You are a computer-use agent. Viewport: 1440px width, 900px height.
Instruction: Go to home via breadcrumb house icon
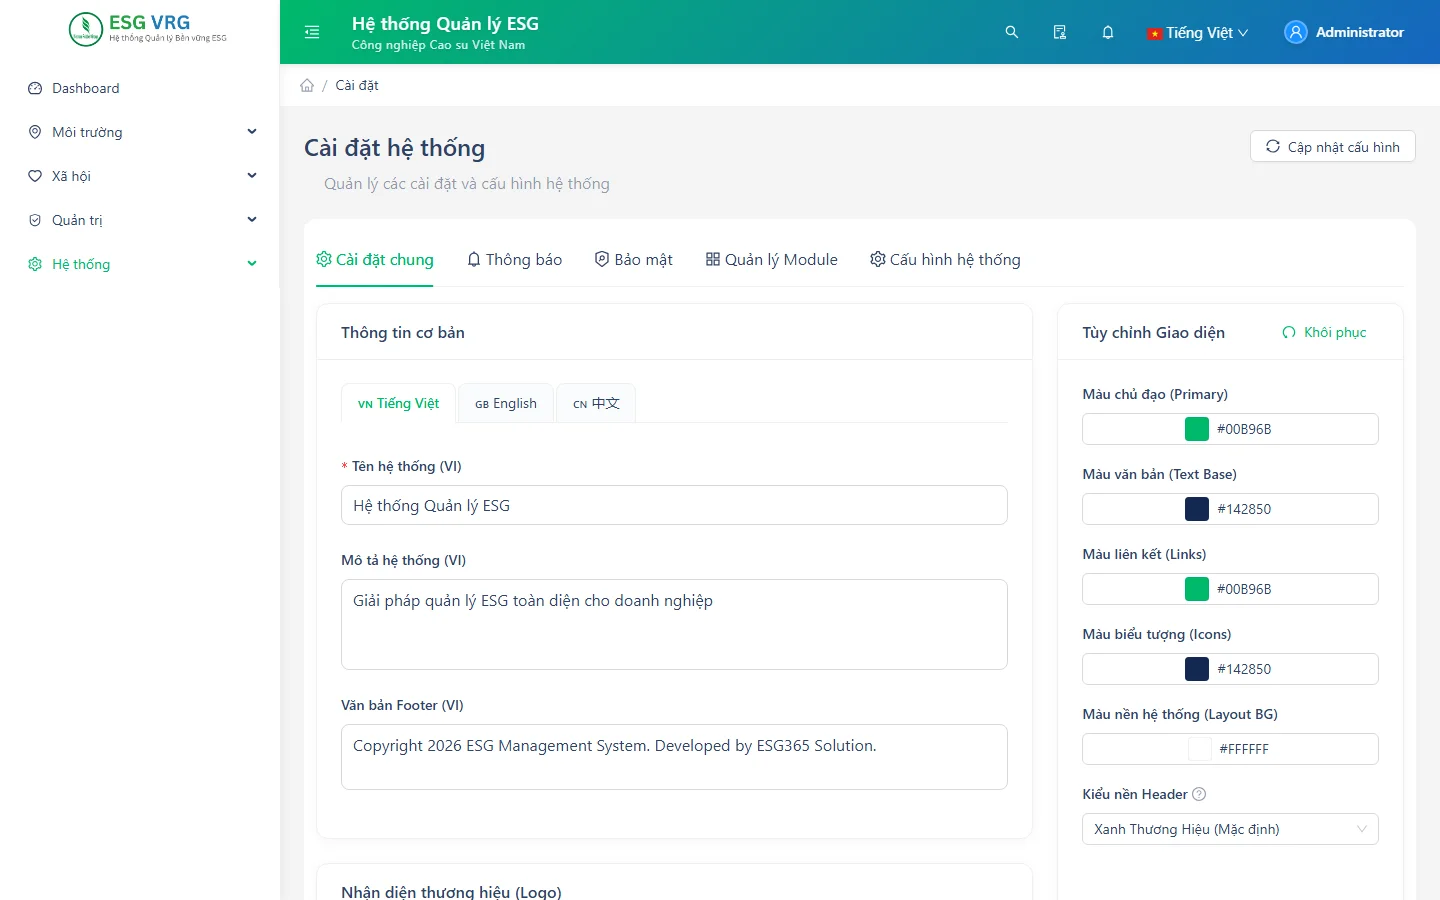coord(307,85)
